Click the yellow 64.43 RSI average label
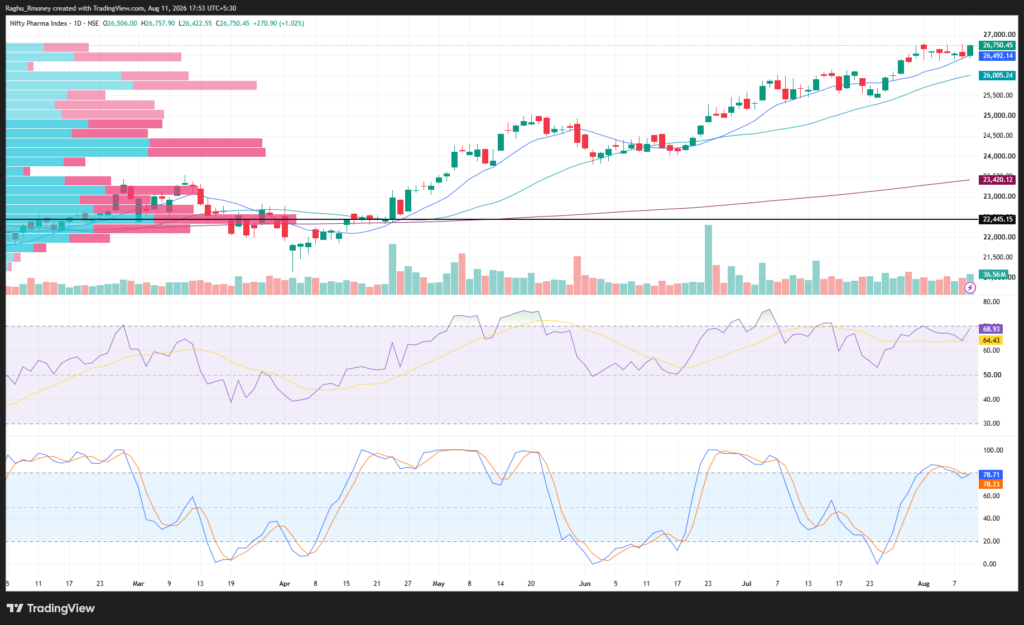The height and width of the screenshot is (625, 1024). [x=991, y=340]
